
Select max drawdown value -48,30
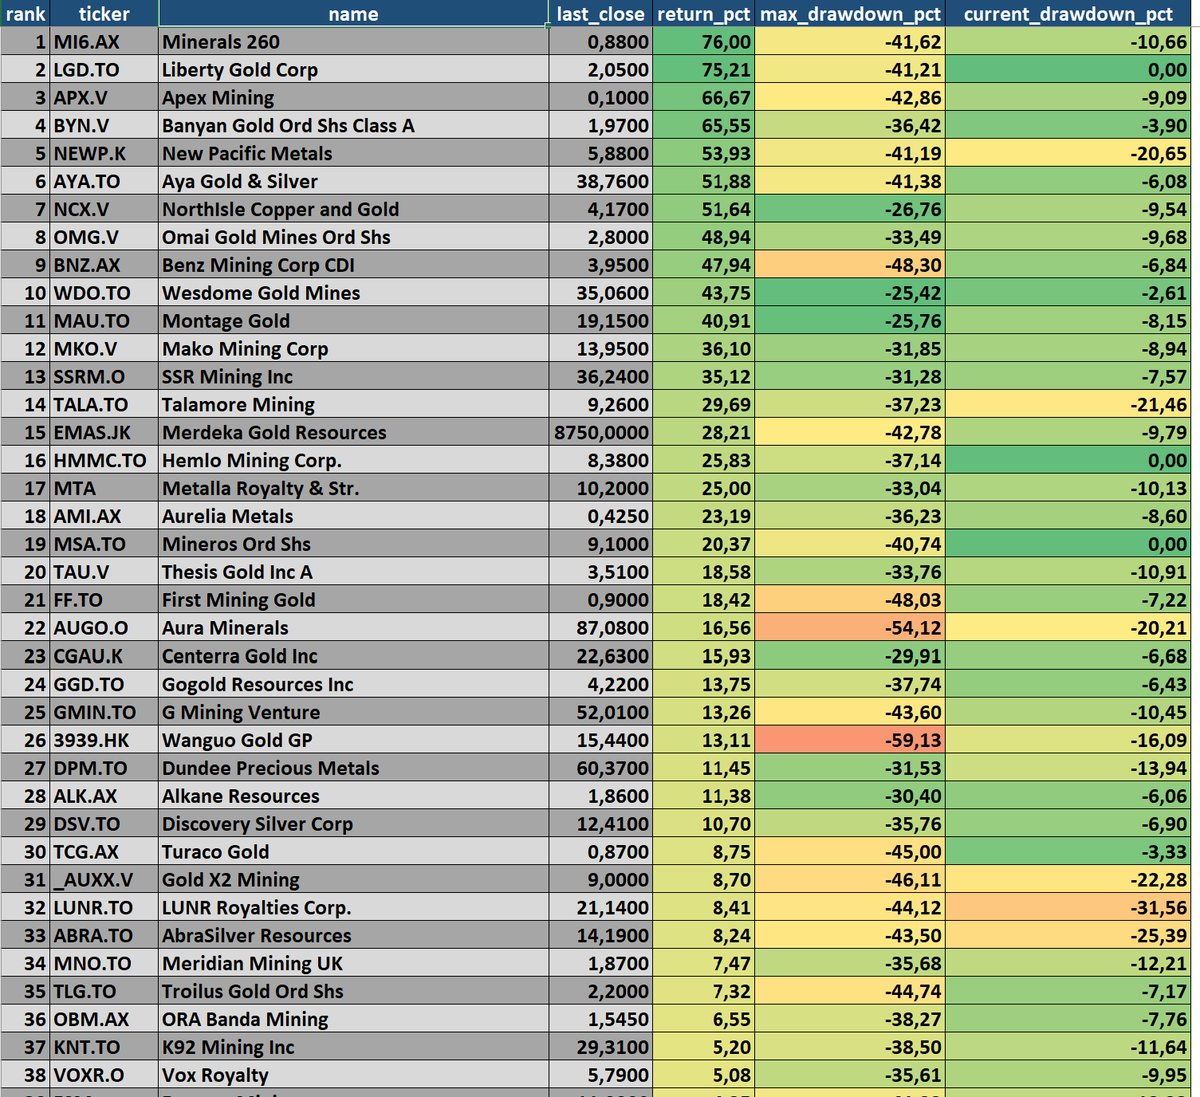coord(850,265)
